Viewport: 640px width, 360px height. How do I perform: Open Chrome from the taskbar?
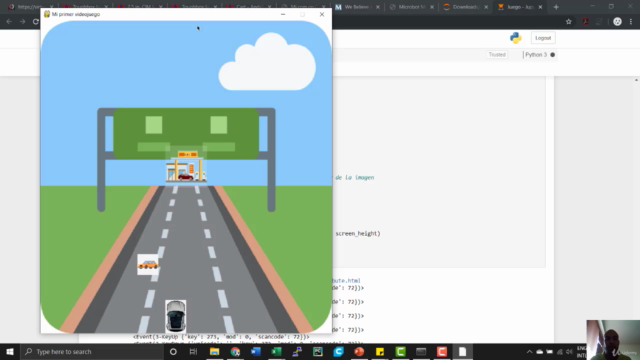coord(235,351)
